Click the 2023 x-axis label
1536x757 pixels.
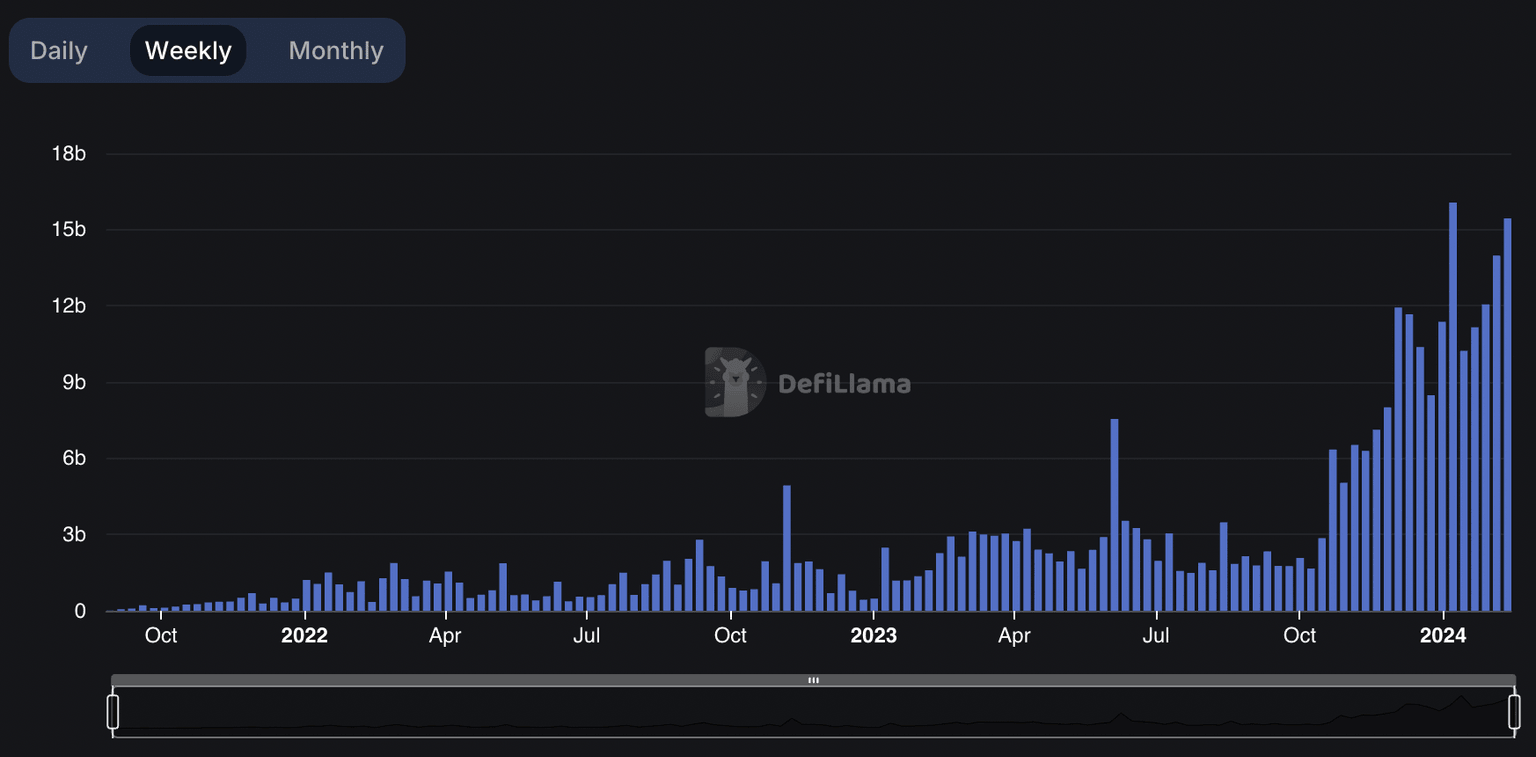click(x=873, y=636)
